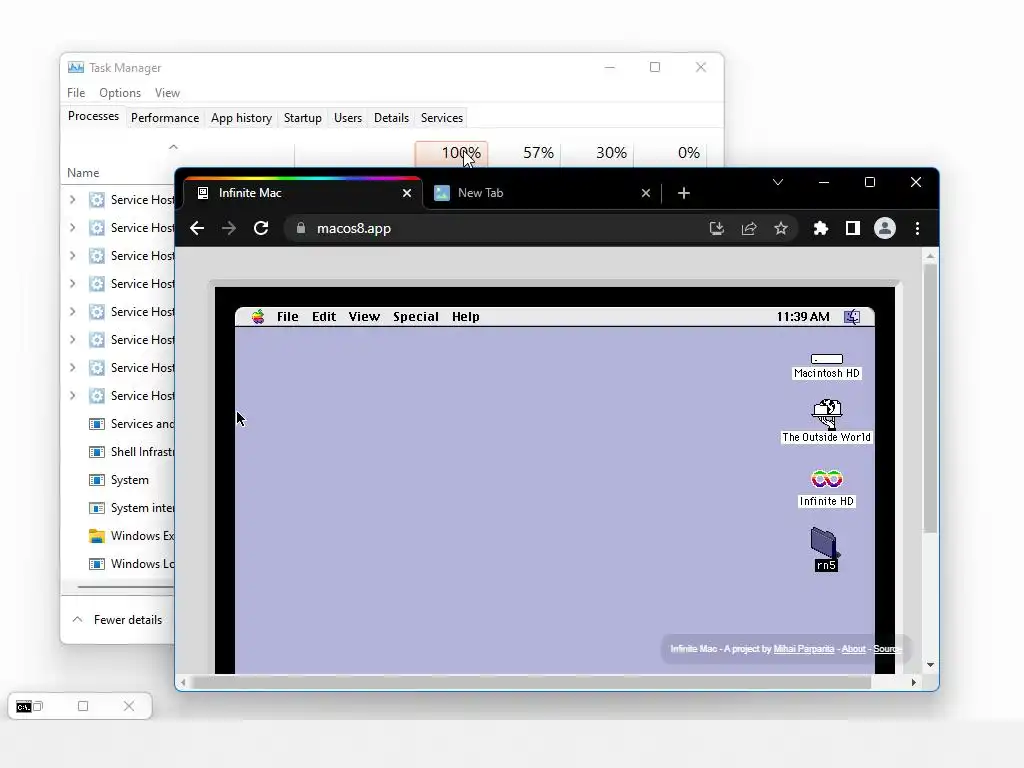This screenshot has width=1024, height=768.
Task: Go back in the browser
Action: click(x=197, y=229)
